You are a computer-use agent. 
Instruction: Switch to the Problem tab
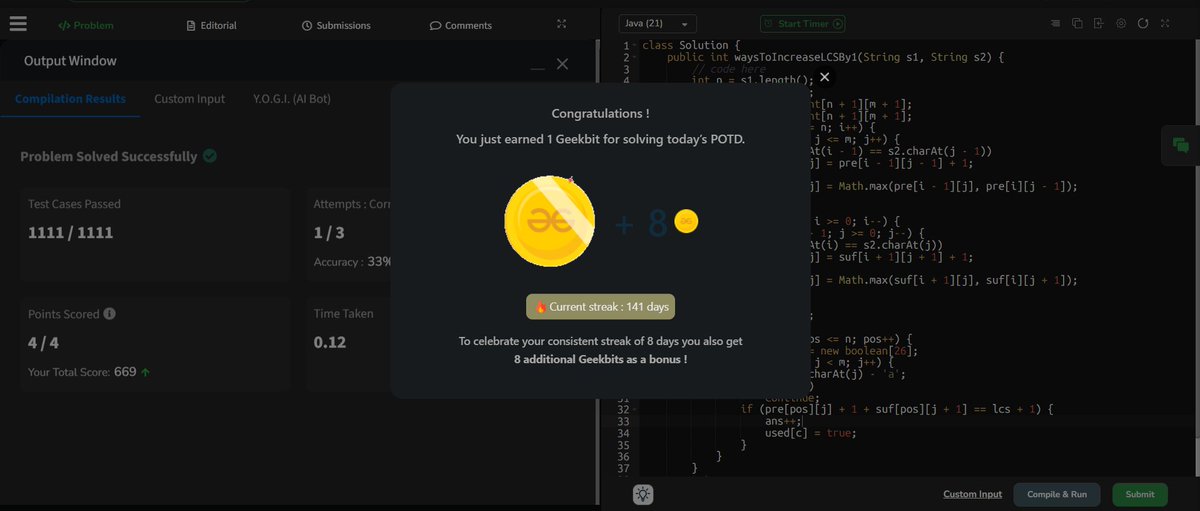click(86, 25)
